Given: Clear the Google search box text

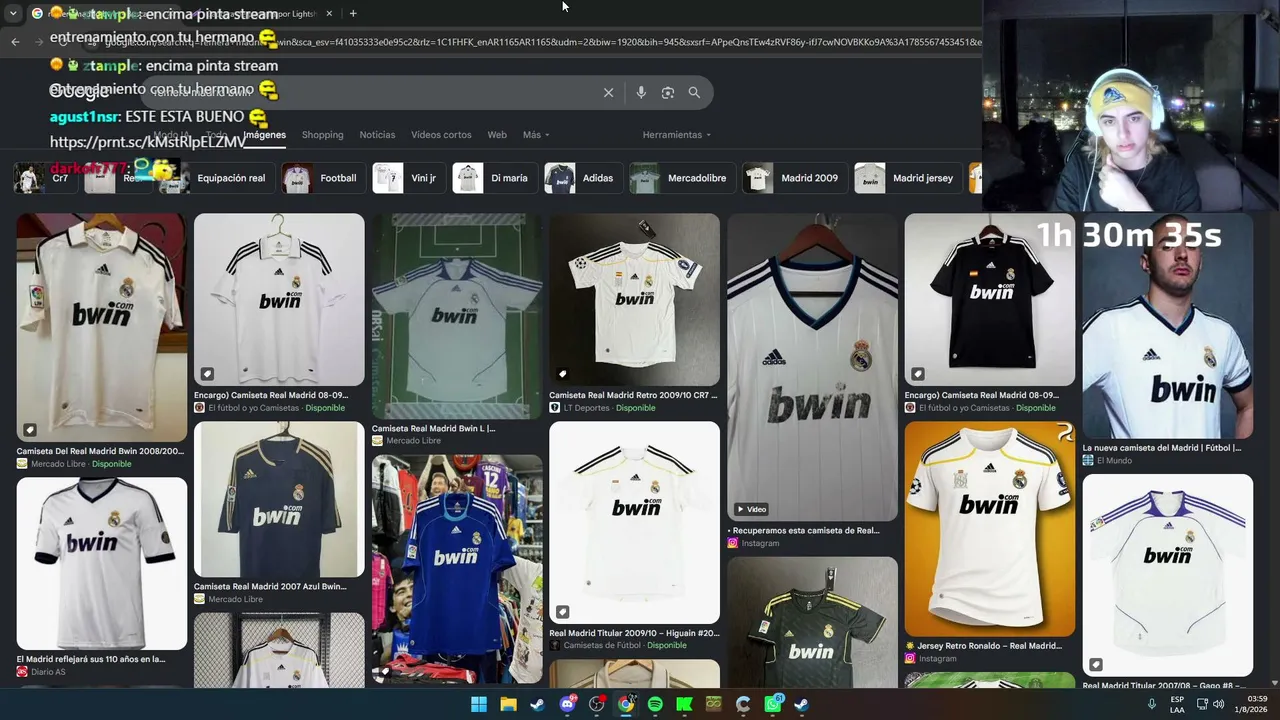Looking at the screenshot, I should (608, 92).
